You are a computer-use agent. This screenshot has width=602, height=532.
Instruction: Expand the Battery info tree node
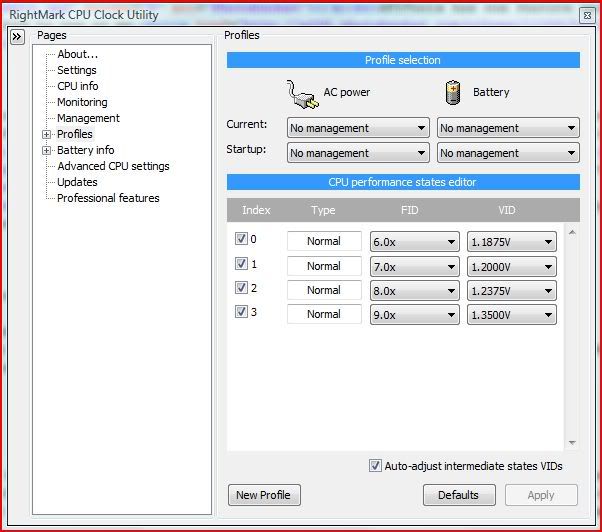[x=46, y=150]
